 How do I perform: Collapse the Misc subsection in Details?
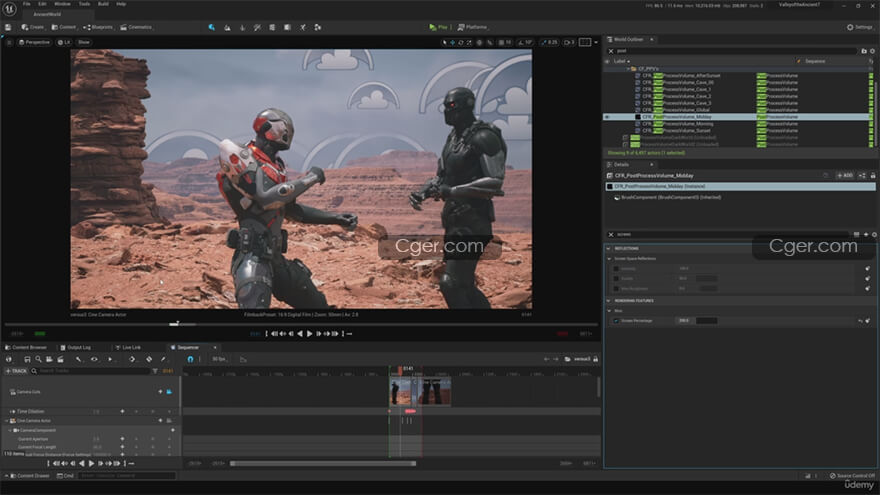609,311
